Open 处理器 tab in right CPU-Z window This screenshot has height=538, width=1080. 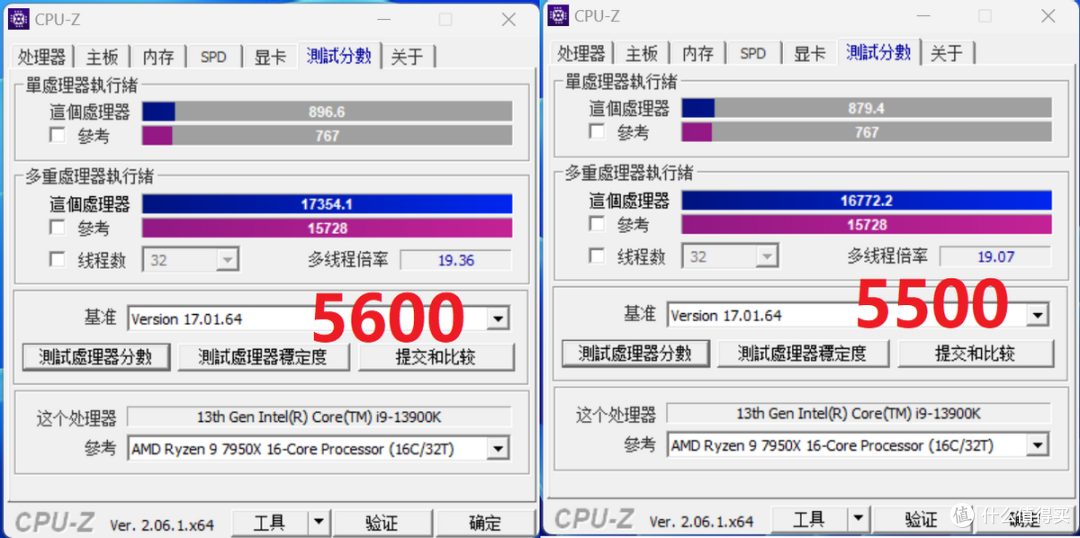[581, 53]
